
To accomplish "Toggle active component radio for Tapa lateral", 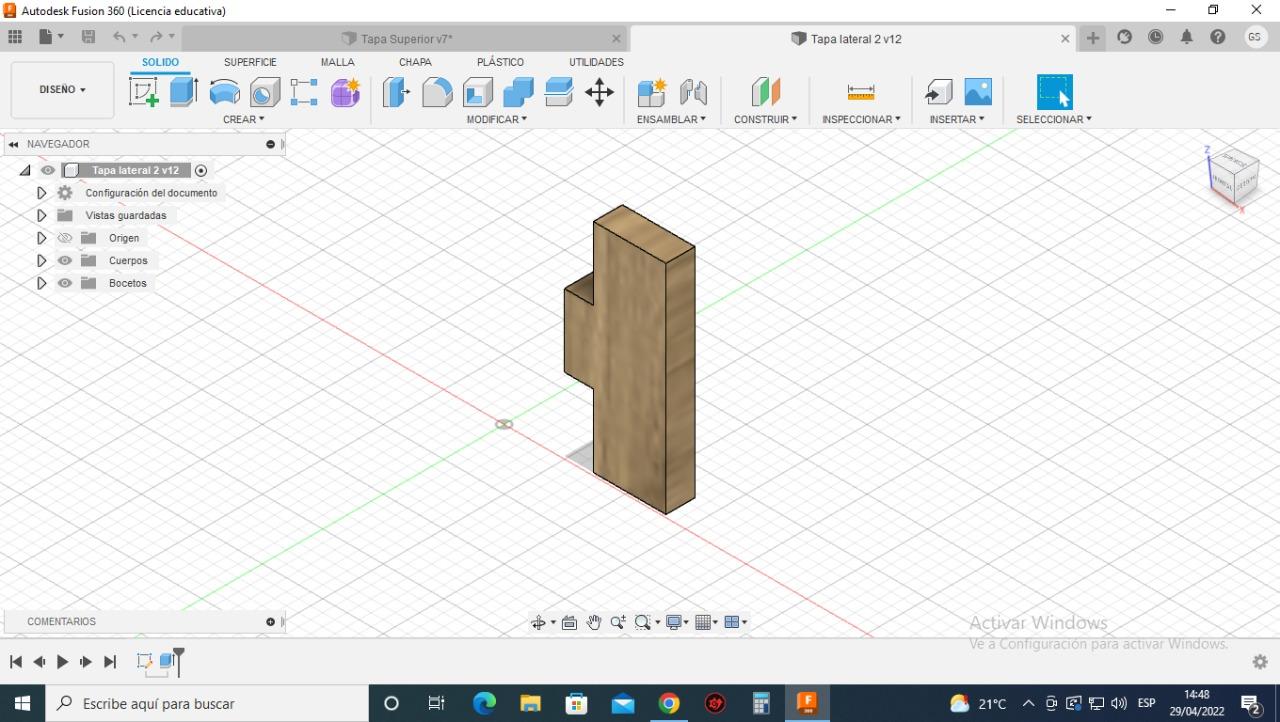I will point(201,170).
